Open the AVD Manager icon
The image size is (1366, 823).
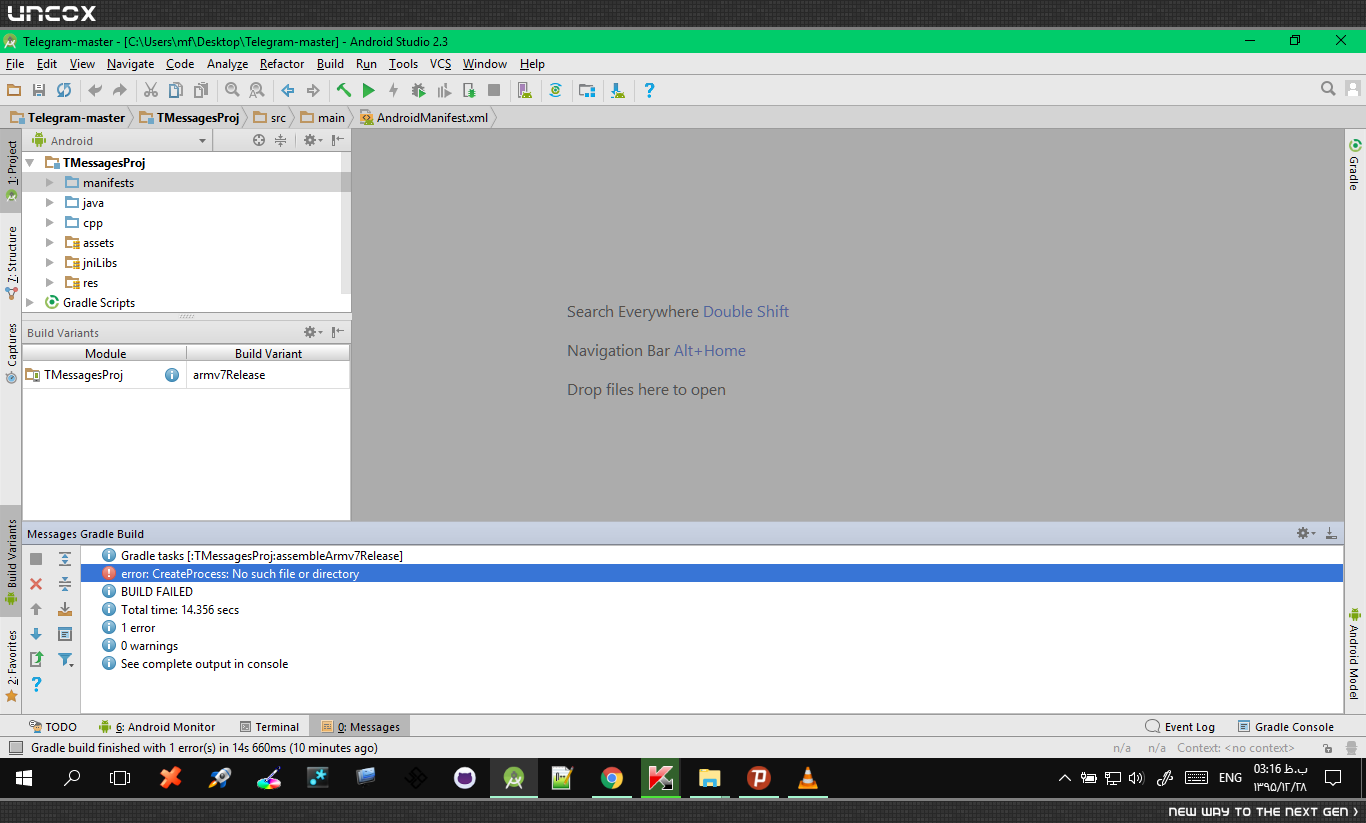coord(525,90)
